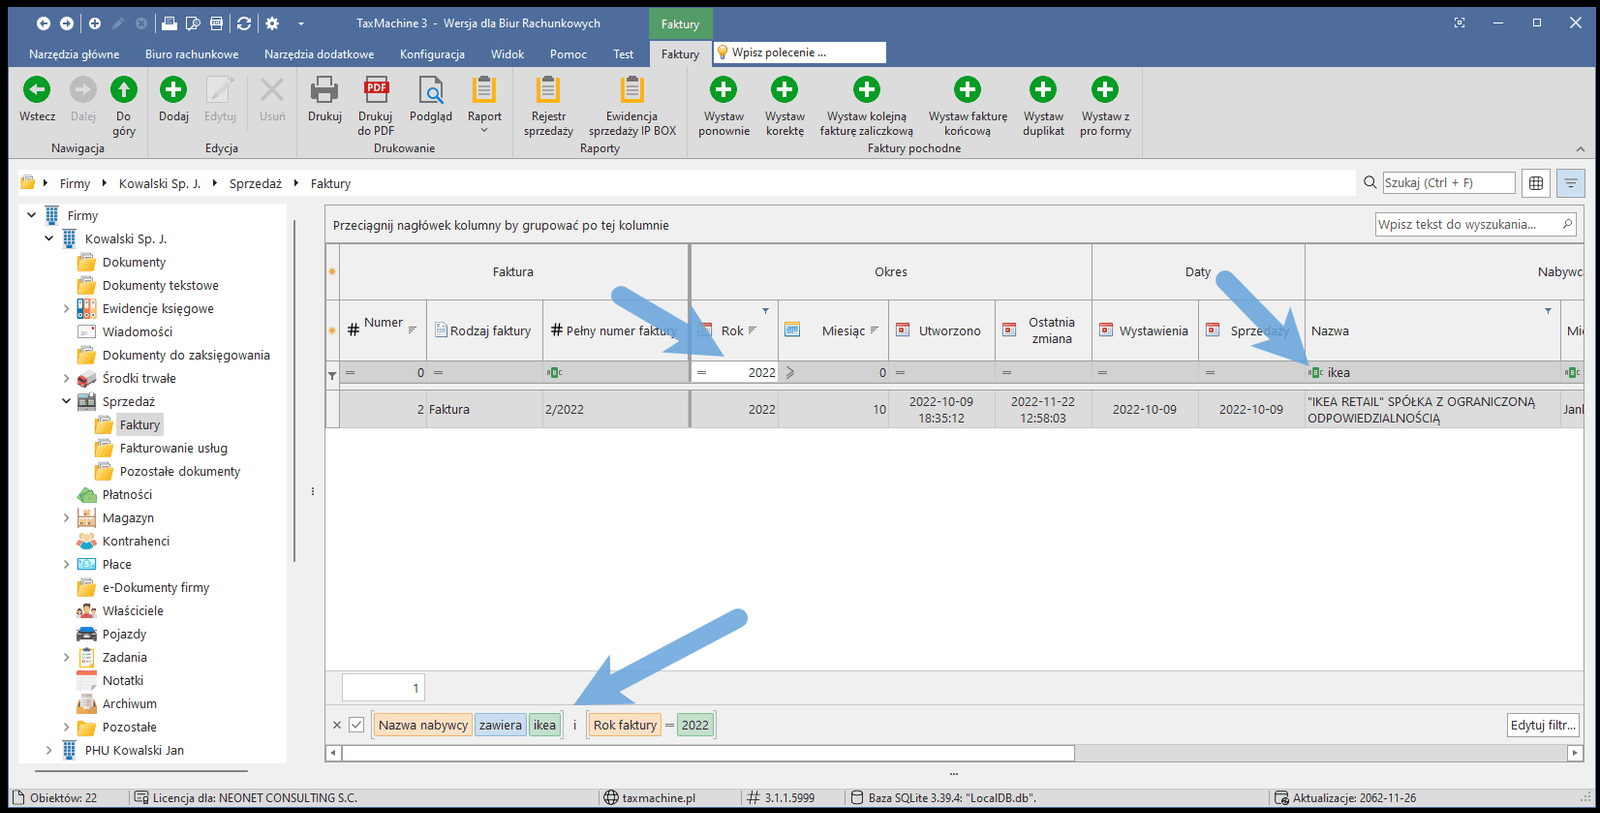Click Wystaw z pro formy icon
Screen dimensions: 1600x813
coord(1105,91)
